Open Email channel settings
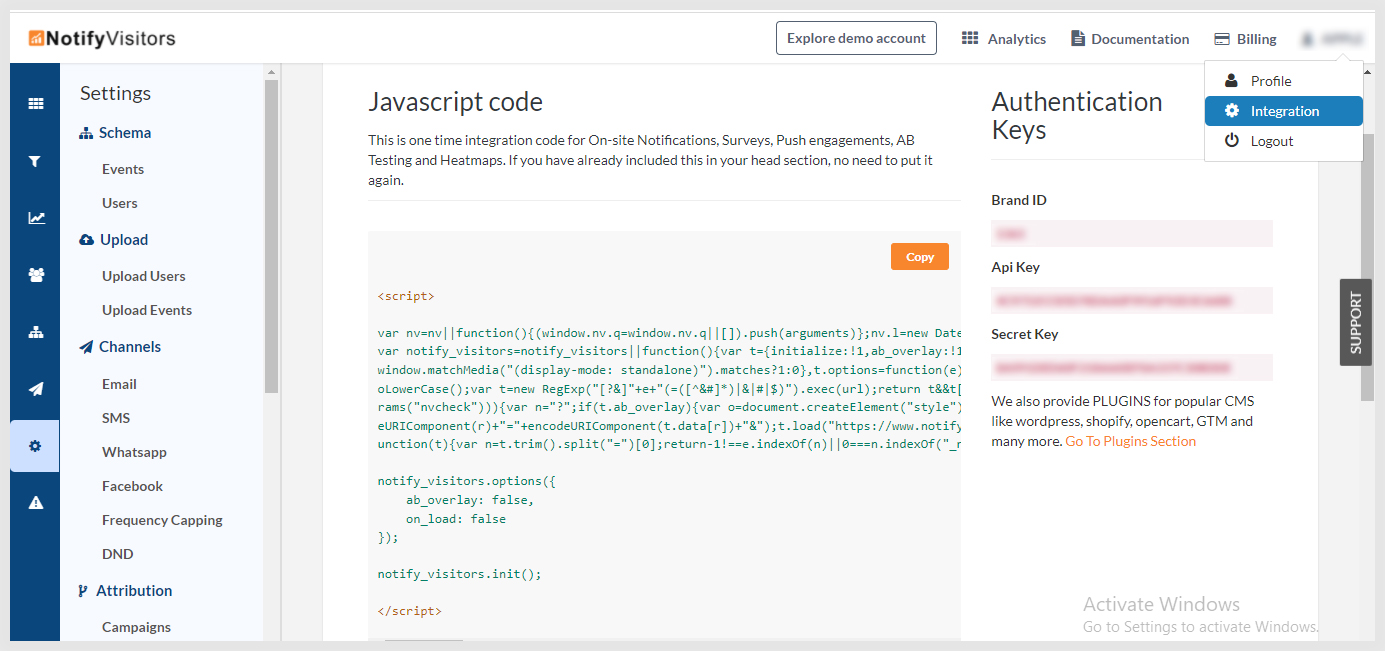1385x651 pixels. (x=119, y=384)
